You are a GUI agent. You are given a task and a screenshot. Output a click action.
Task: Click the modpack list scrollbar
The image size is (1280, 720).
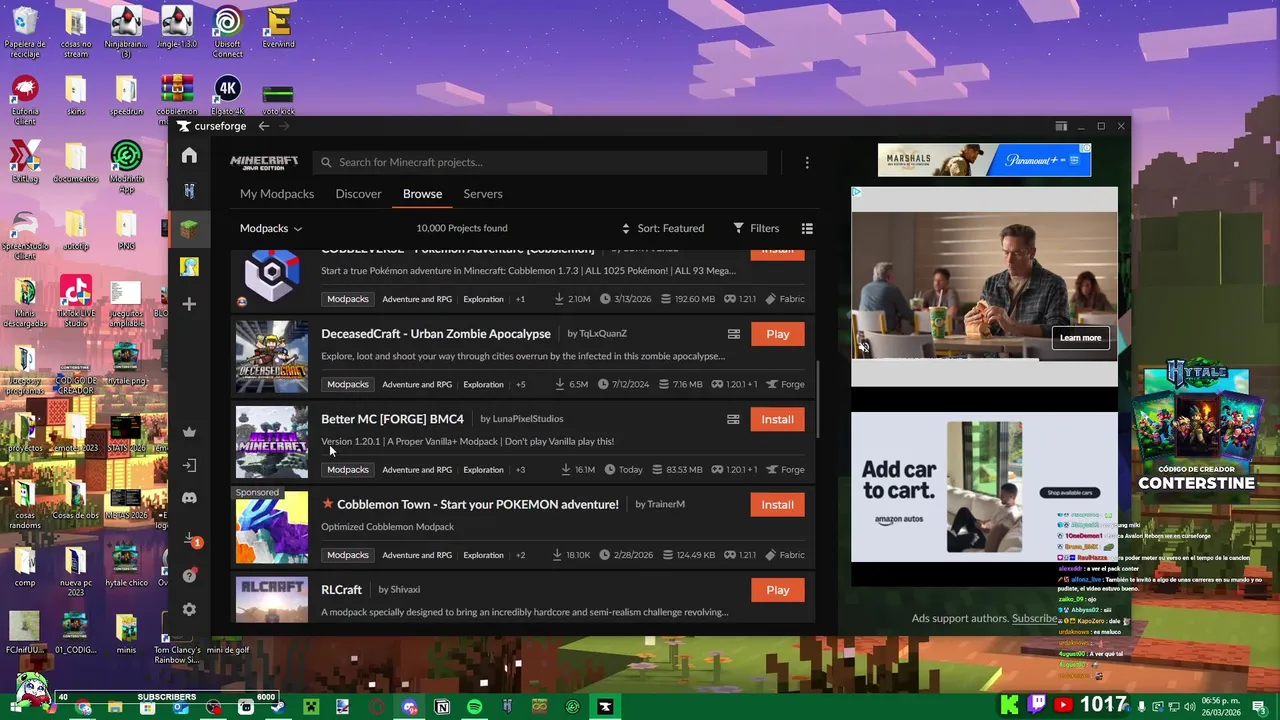tap(819, 399)
